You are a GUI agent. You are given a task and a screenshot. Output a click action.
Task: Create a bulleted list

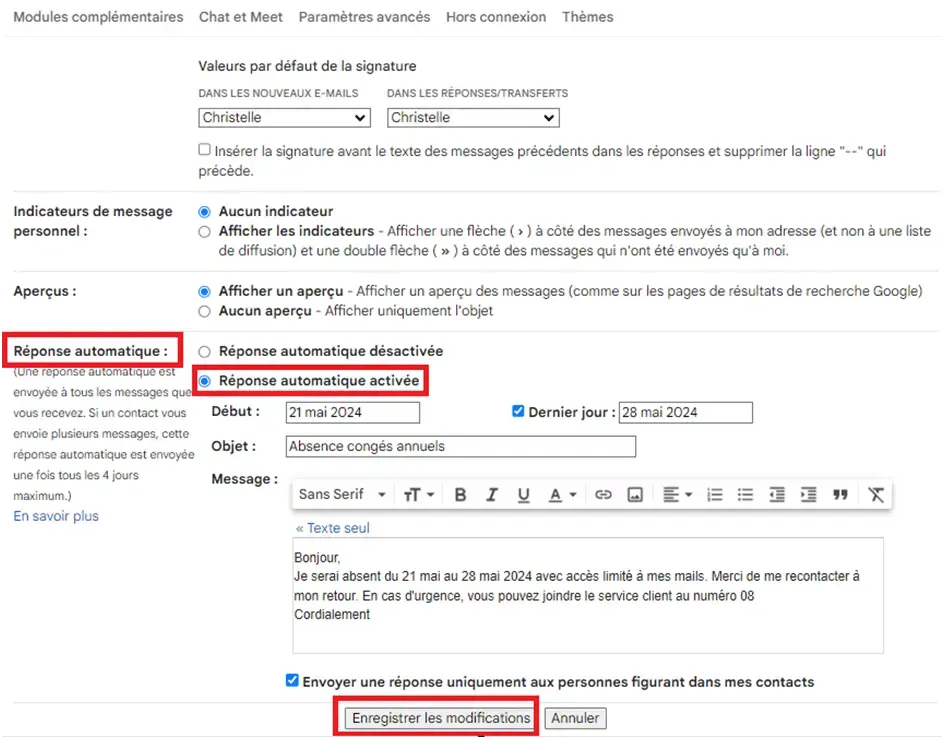745,494
